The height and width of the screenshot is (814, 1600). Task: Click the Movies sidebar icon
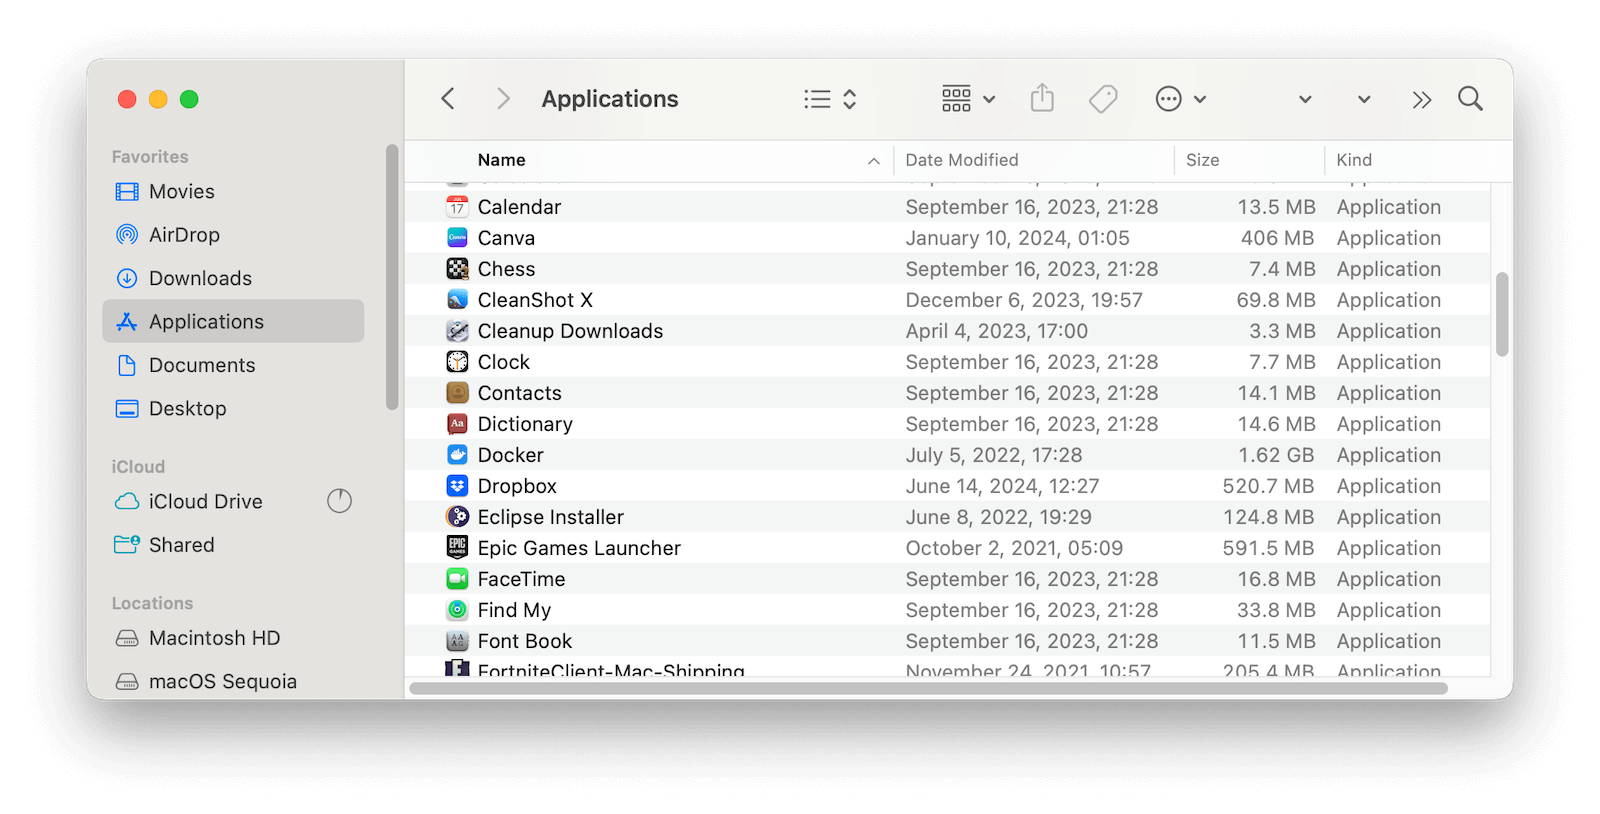(127, 192)
